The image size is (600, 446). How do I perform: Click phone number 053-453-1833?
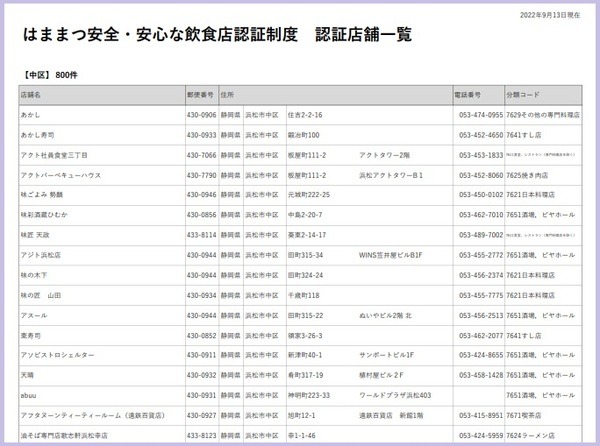[x=481, y=155]
